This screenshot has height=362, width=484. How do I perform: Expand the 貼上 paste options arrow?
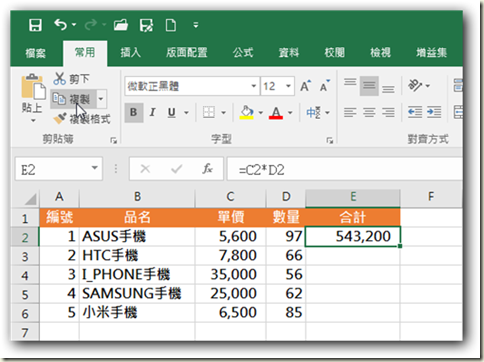point(33,120)
